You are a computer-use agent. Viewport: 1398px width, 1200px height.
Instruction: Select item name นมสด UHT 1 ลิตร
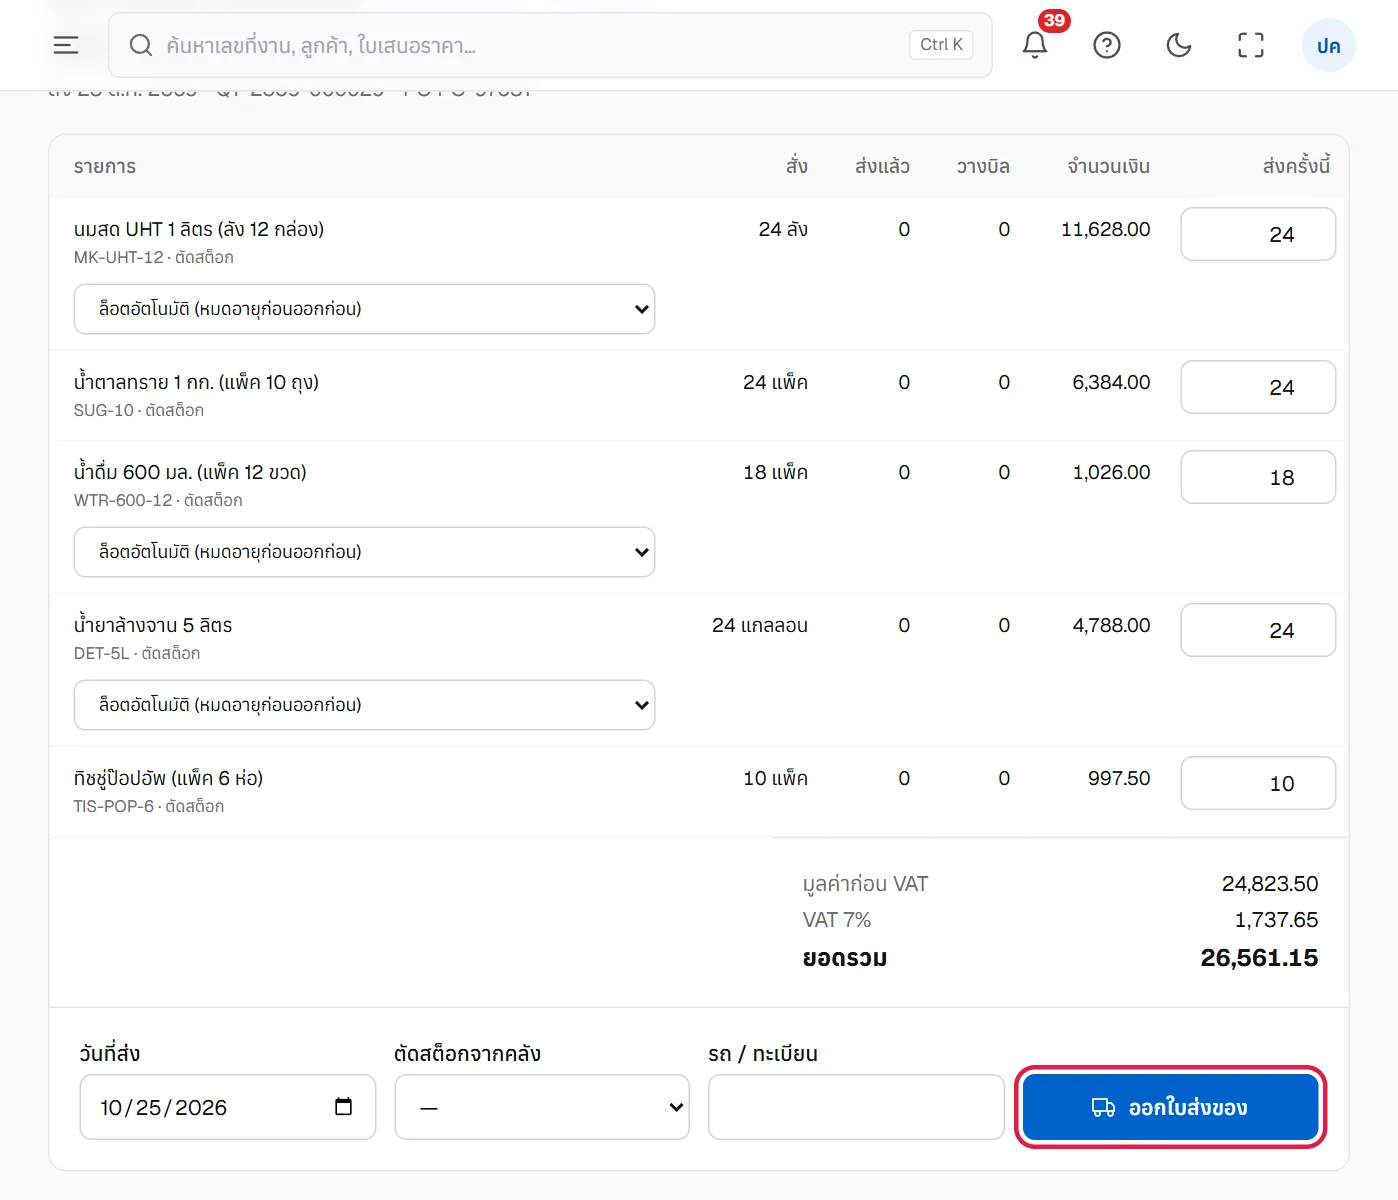click(x=199, y=229)
